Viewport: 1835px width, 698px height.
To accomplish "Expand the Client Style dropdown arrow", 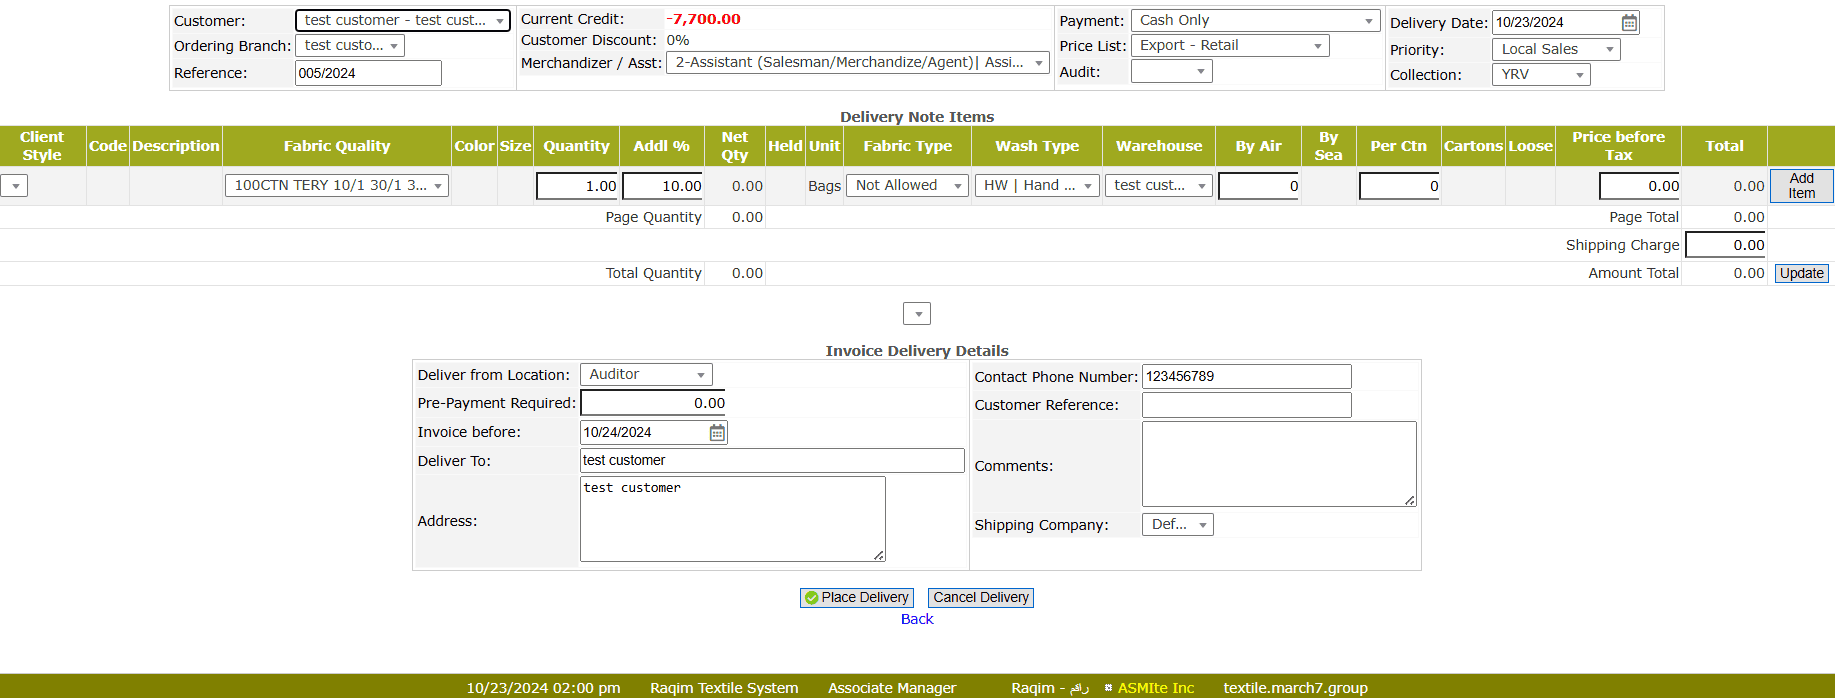I will (x=15, y=186).
